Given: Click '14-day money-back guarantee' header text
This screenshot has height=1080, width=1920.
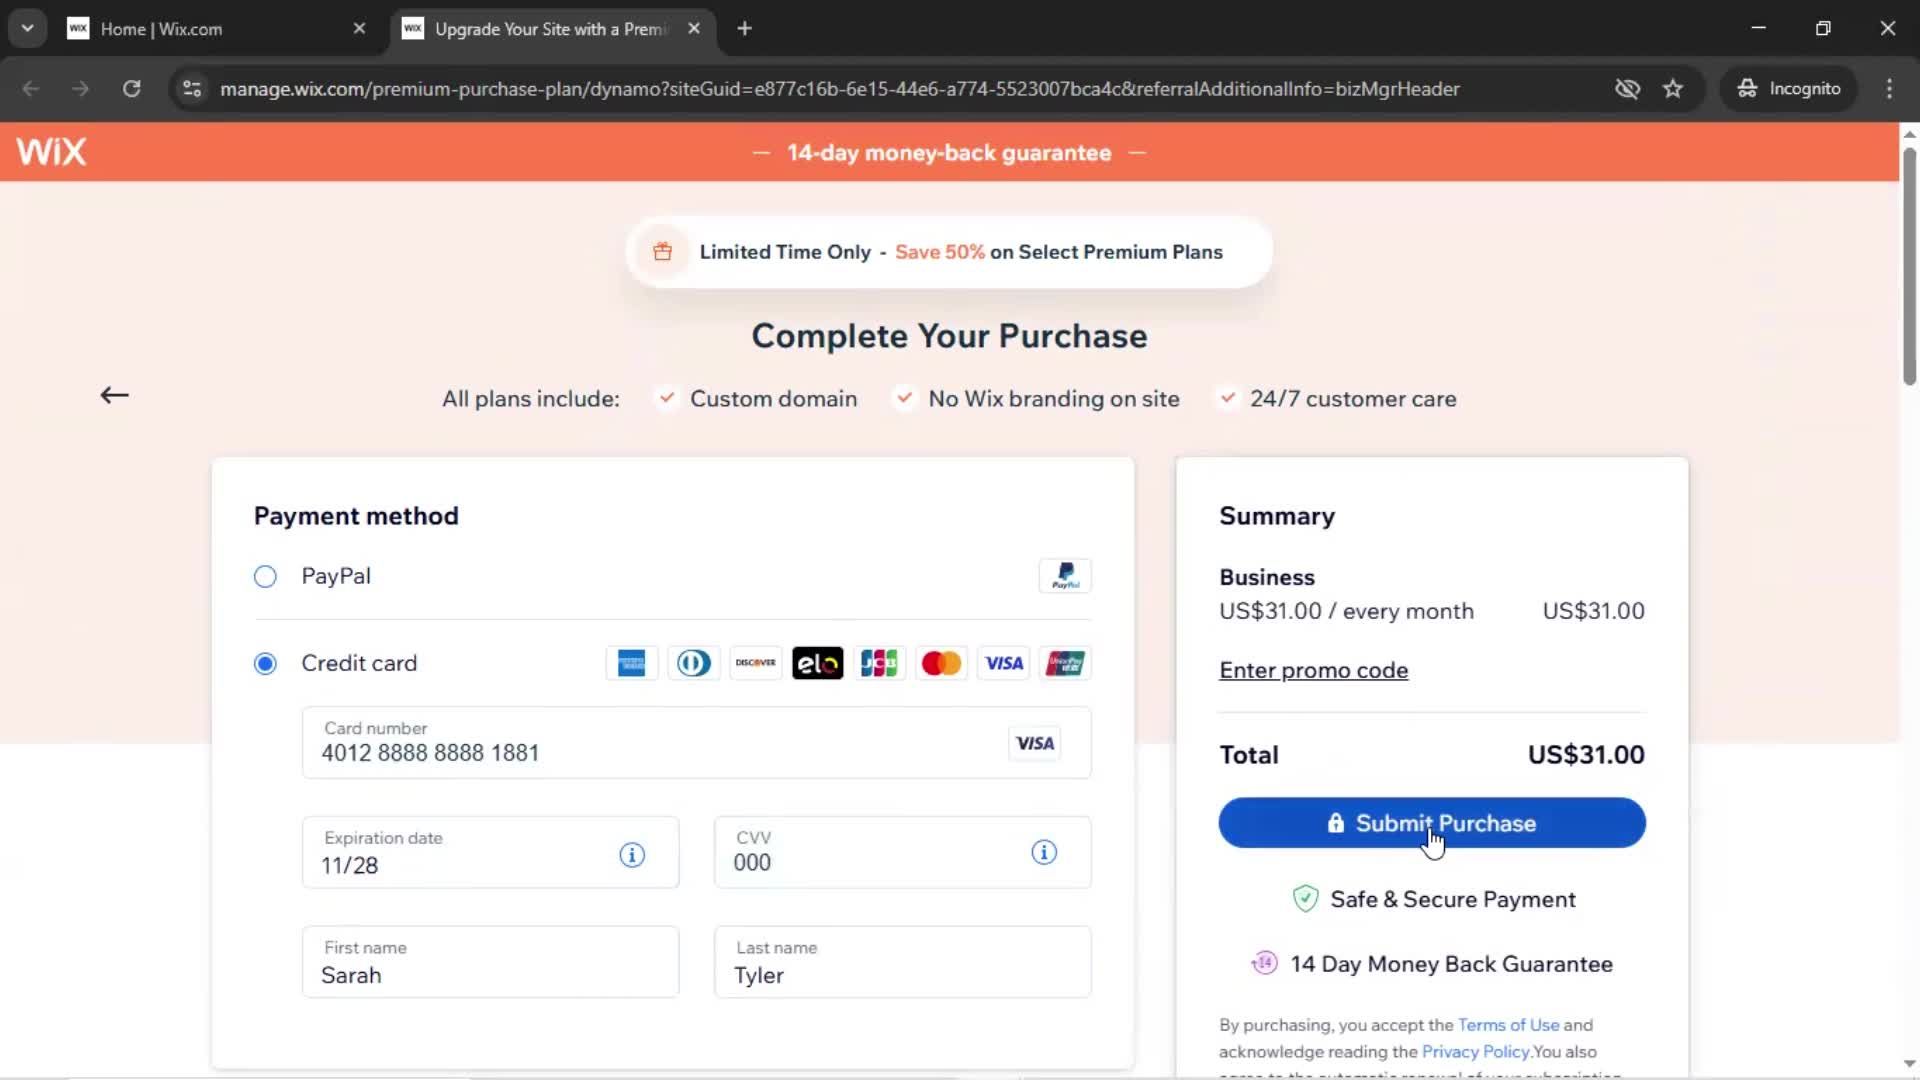Looking at the screenshot, I should [949, 153].
